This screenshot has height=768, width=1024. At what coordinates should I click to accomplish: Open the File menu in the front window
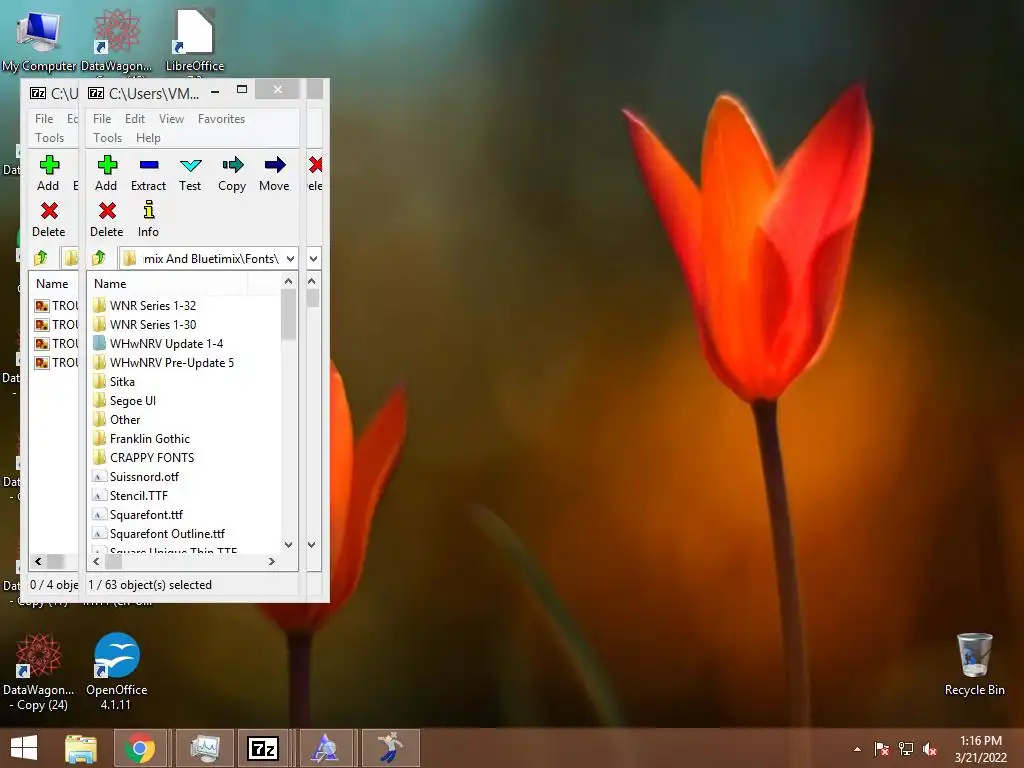[102, 119]
